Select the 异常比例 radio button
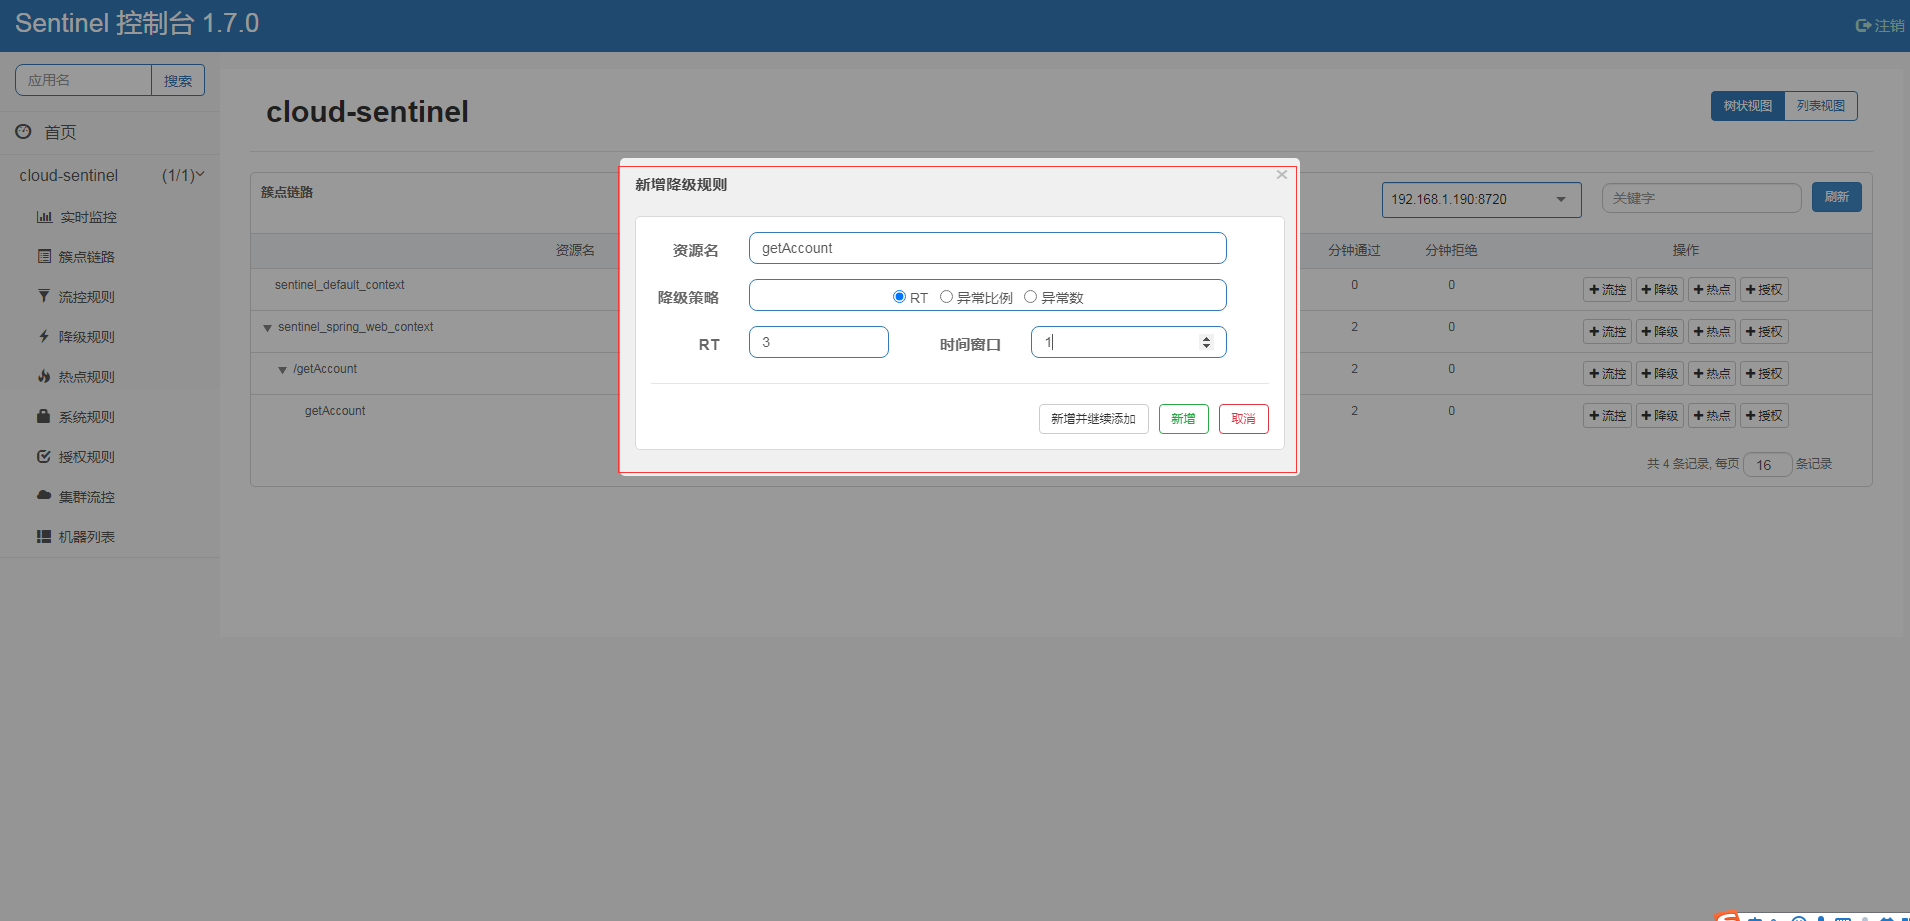Image resolution: width=1910 pixels, height=921 pixels. 946,297
